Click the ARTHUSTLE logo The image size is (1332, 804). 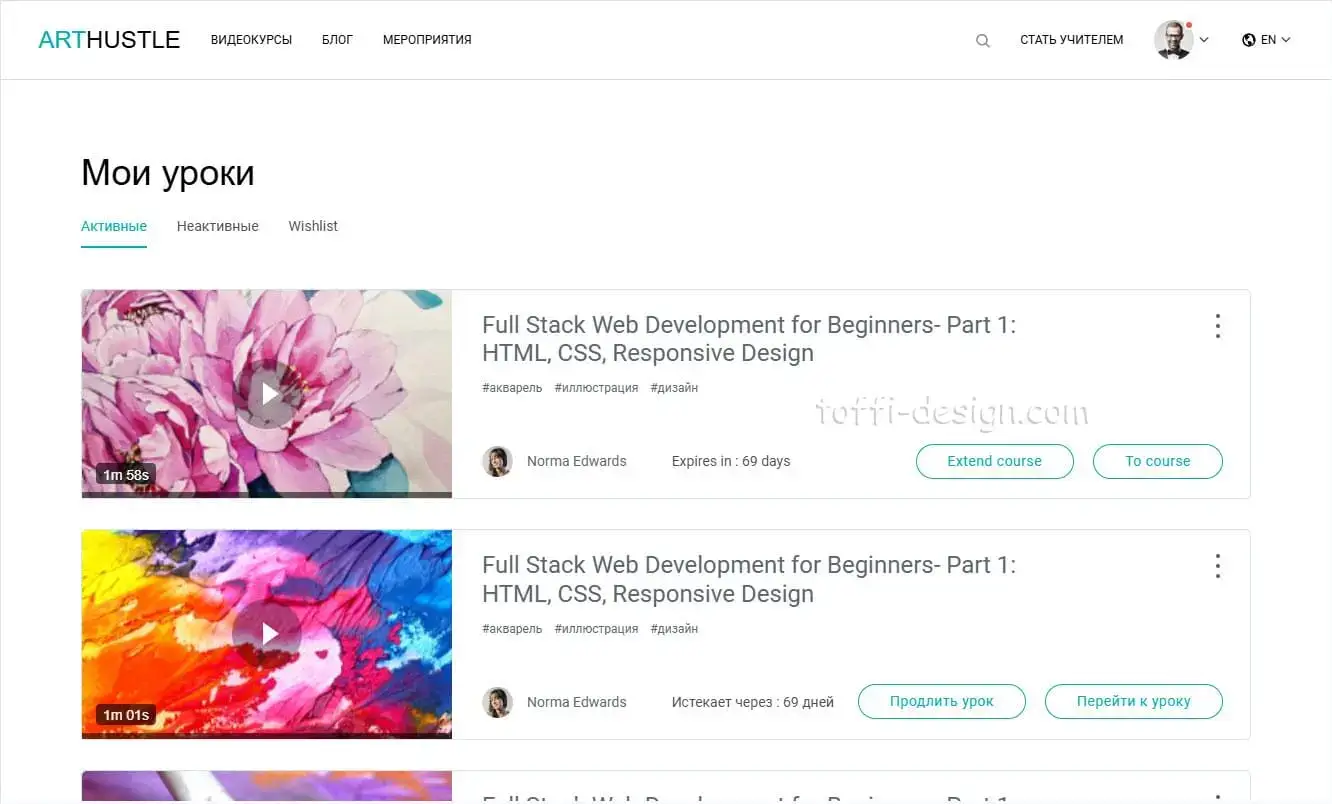108,39
